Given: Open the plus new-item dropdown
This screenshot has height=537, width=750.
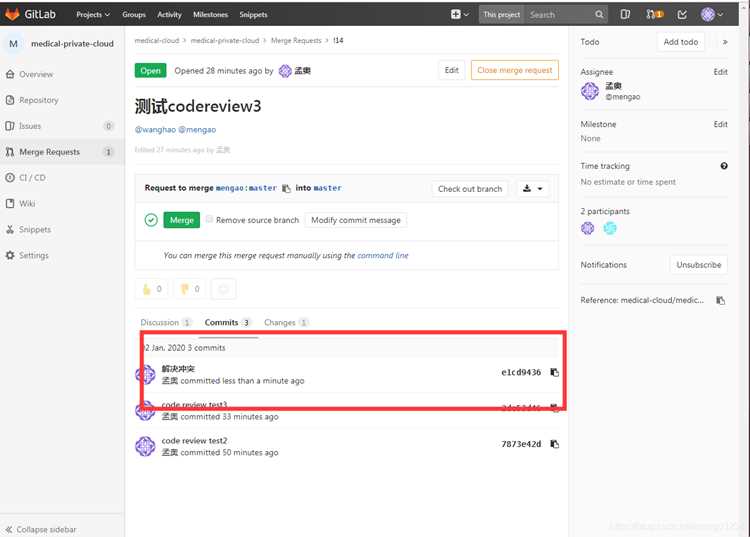Looking at the screenshot, I should pyautogui.click(x=460, y=14).
